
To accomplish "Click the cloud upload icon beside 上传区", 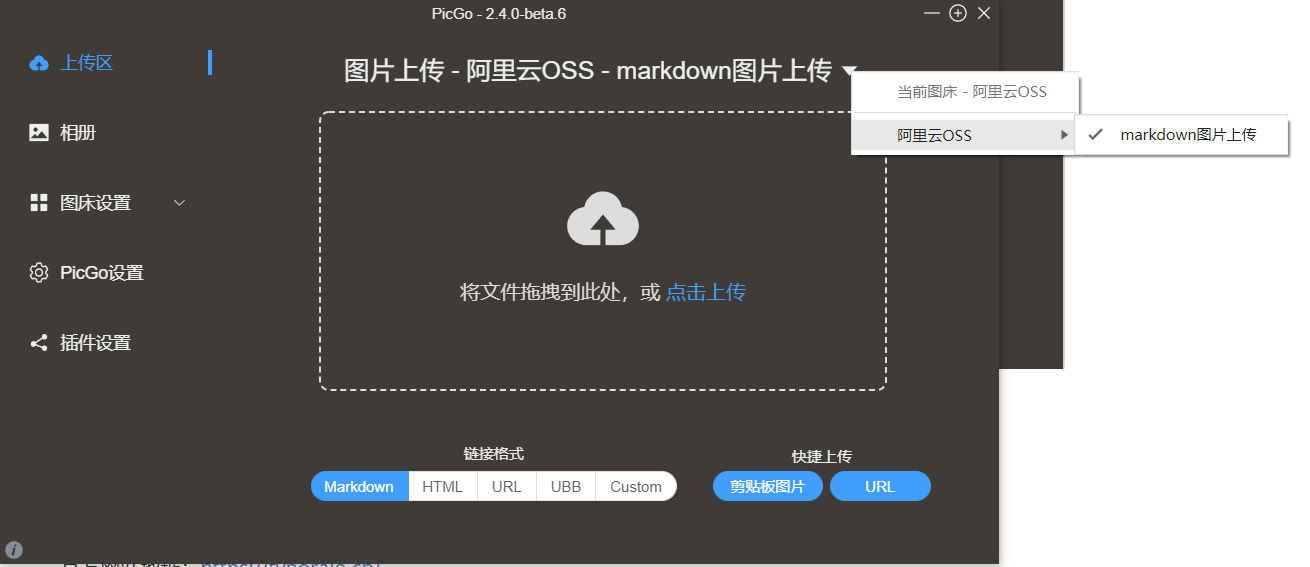I will [x=39, y=63].
